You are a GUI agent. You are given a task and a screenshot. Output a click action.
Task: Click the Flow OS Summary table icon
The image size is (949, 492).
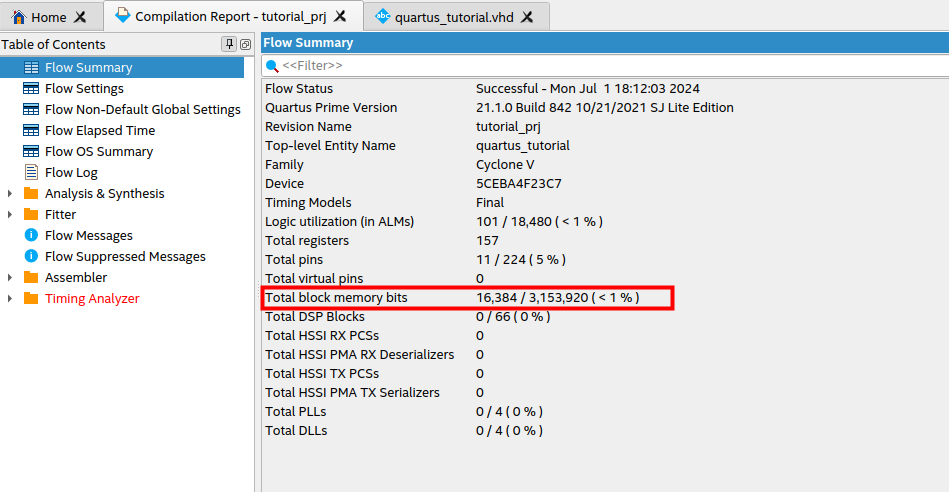pyautogui.click(x=31, y=151)
